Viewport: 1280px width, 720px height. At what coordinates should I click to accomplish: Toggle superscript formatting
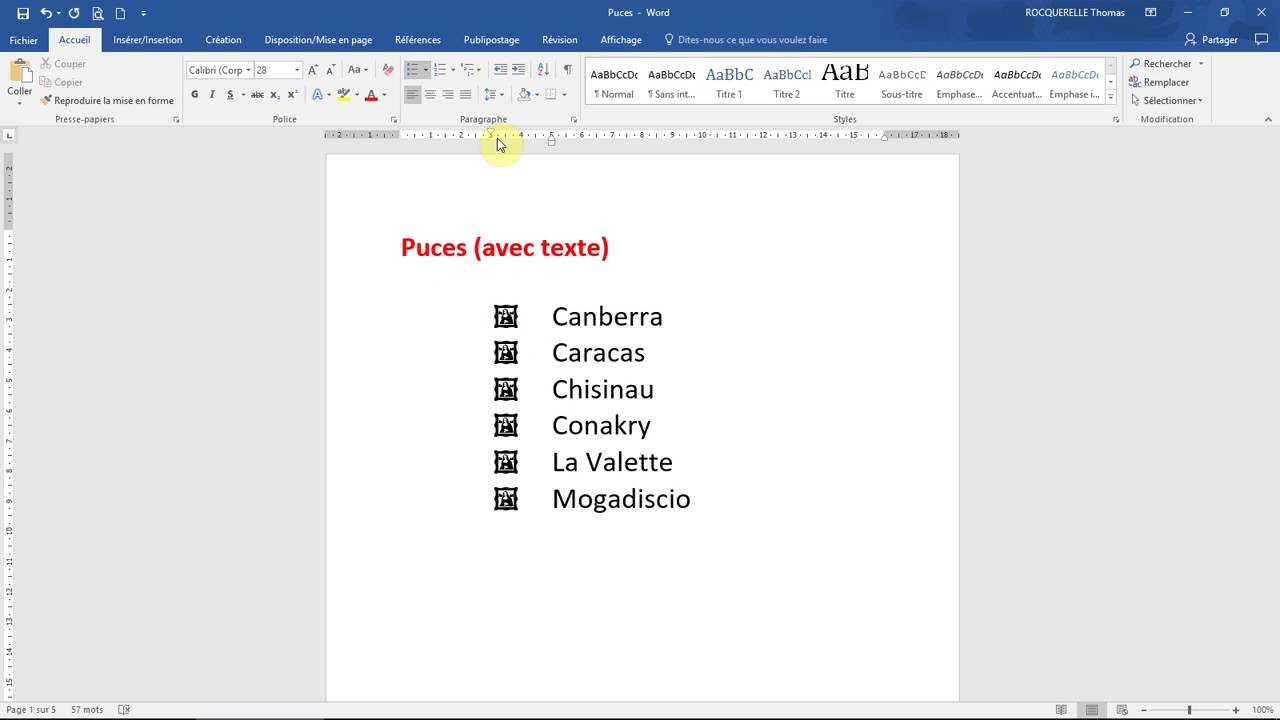[x=292, y=95]
